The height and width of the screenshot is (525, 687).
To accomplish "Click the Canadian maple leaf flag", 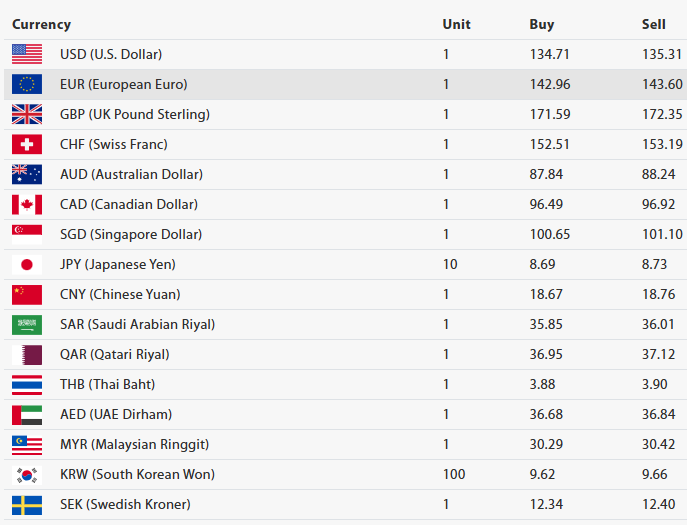I will click(27, 204).
